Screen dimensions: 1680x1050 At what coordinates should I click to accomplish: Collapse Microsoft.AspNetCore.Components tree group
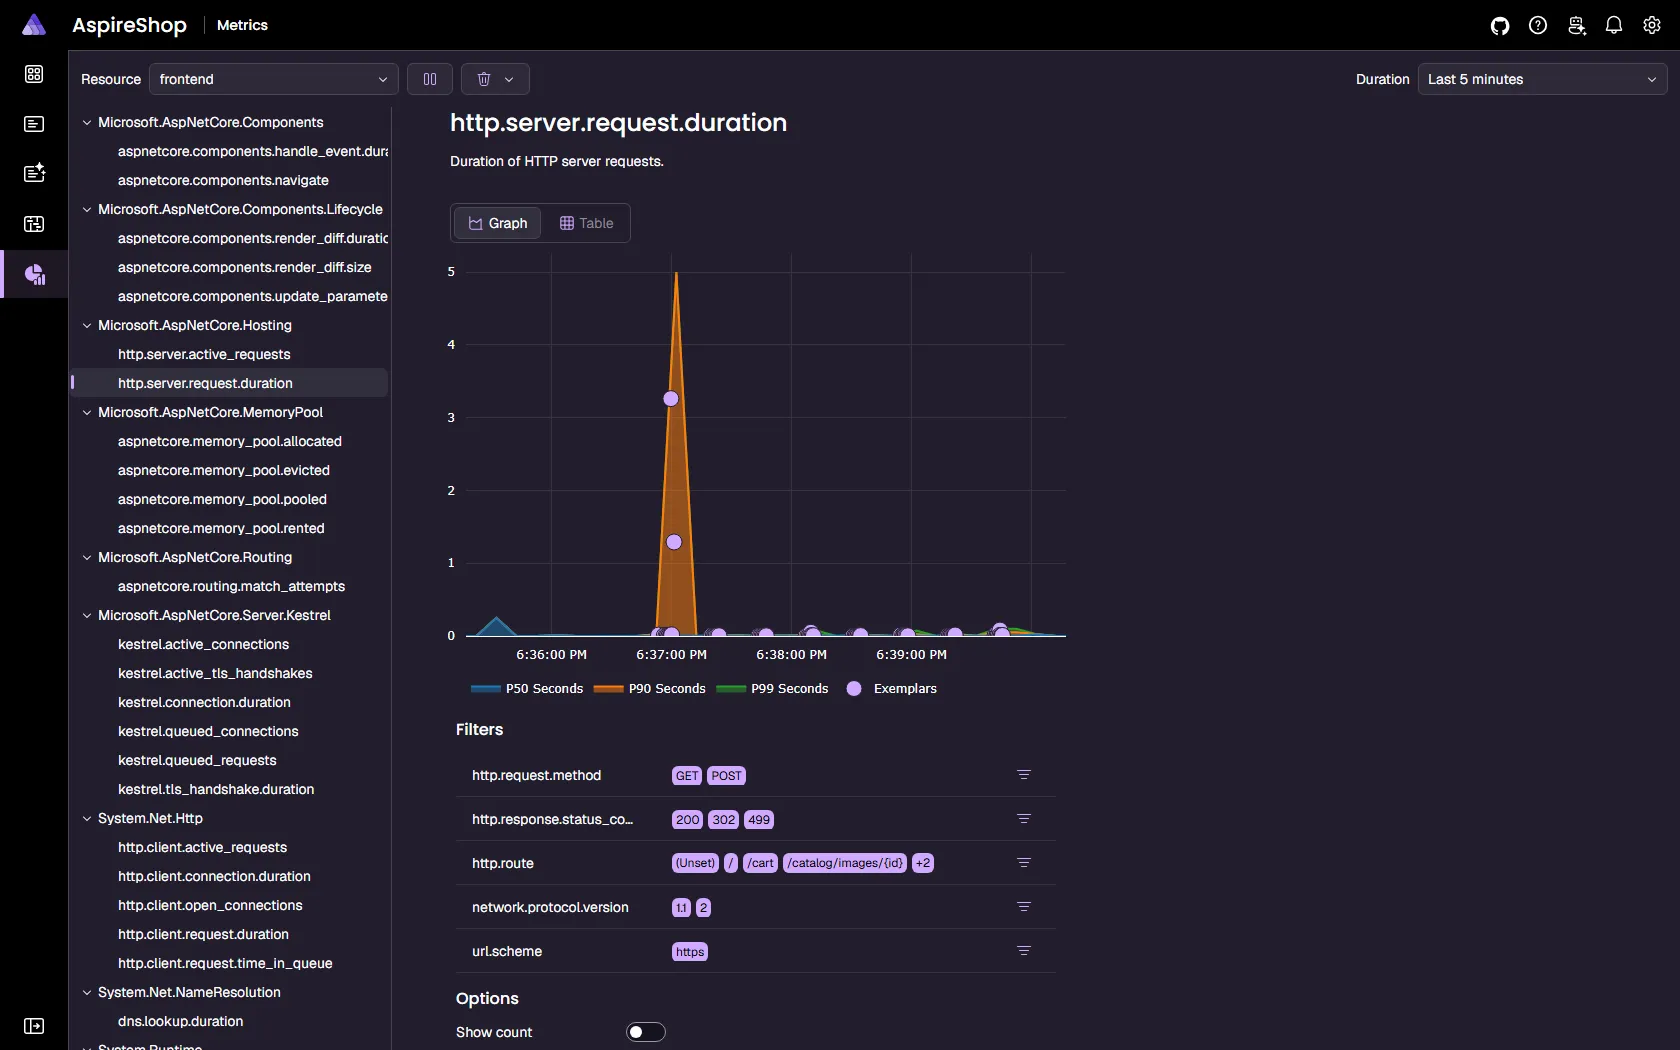[x=87, y=122]
